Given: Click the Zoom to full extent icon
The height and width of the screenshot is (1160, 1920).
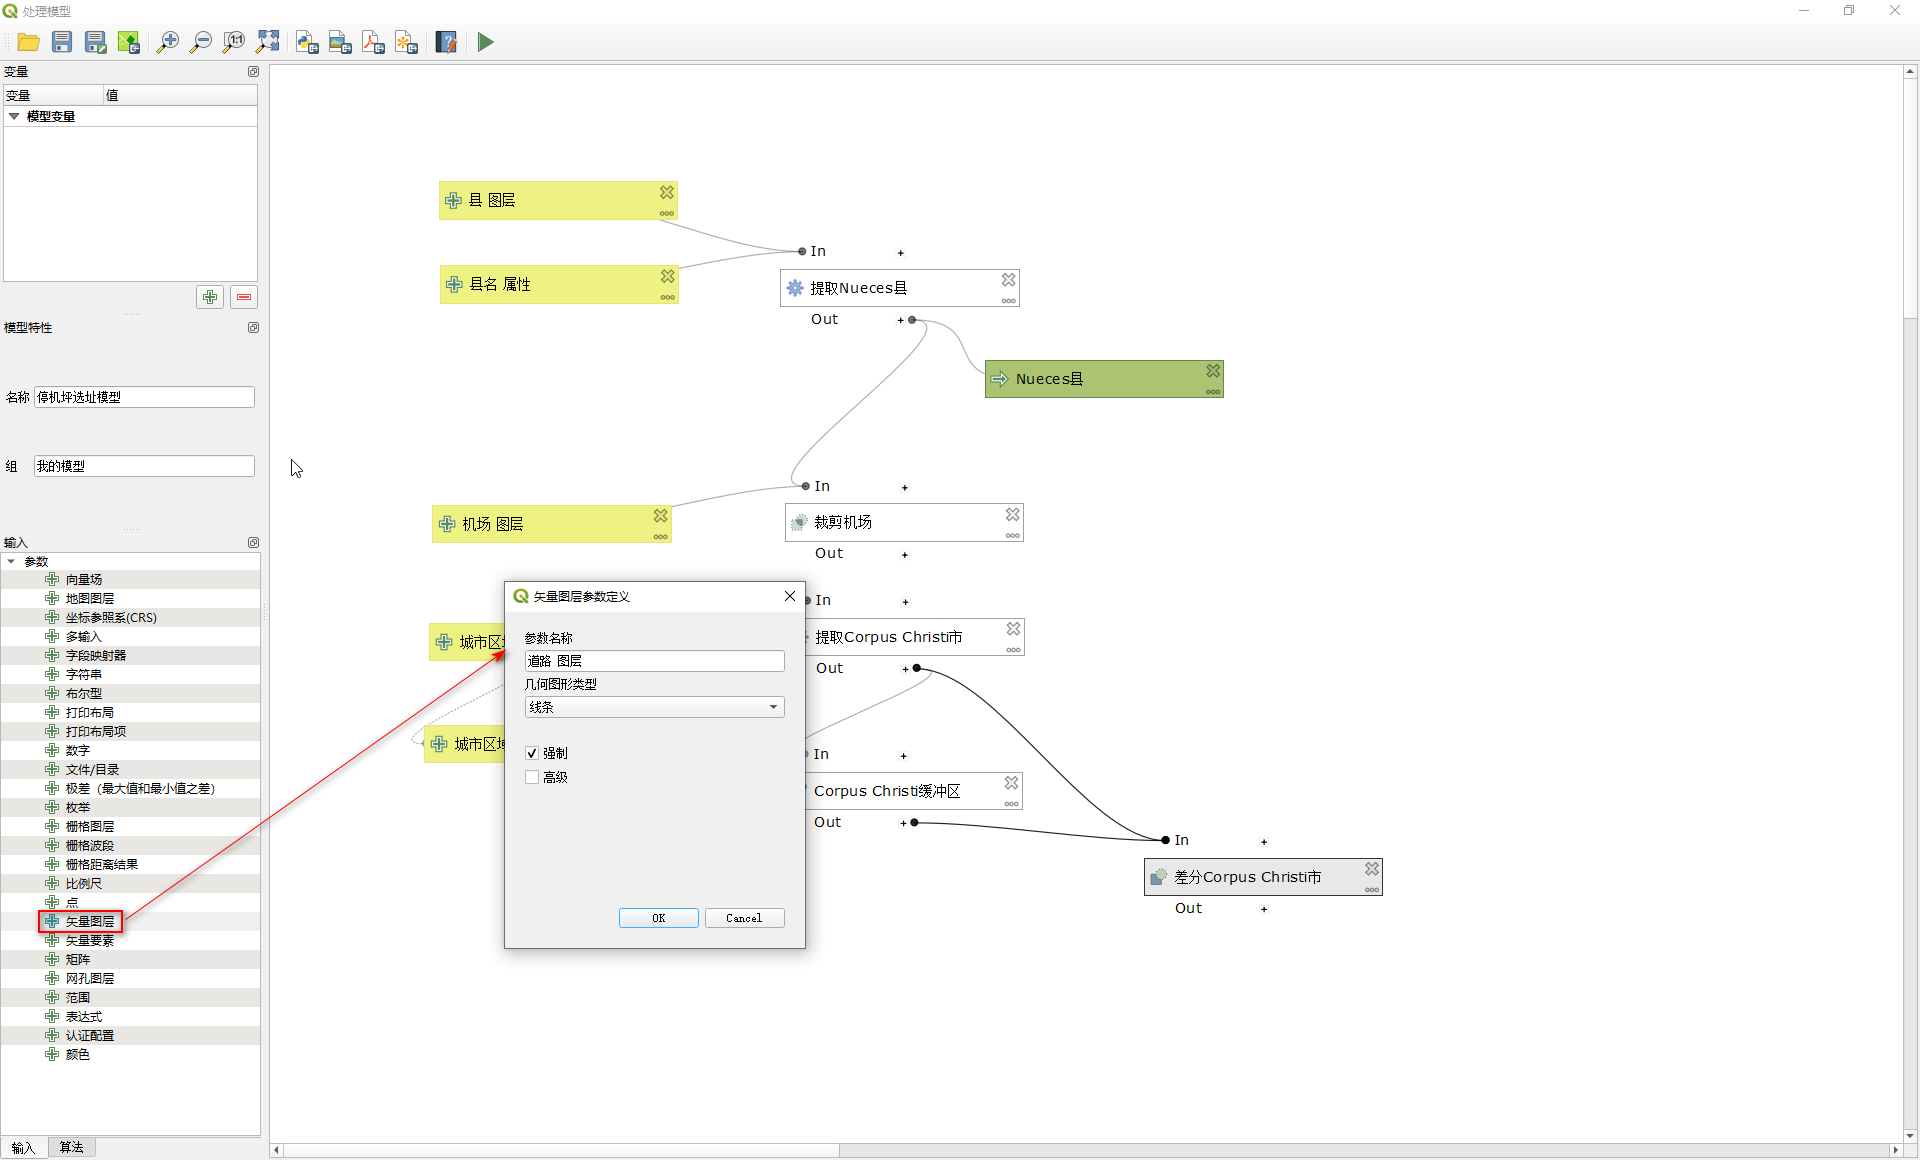Looking at the screenshot, I should click(x=268, y=42).
